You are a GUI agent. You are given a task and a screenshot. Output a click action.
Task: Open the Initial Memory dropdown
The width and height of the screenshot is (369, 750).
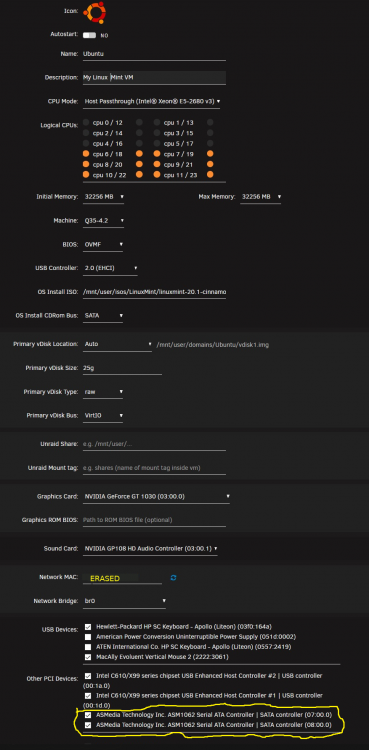(103, 197)
